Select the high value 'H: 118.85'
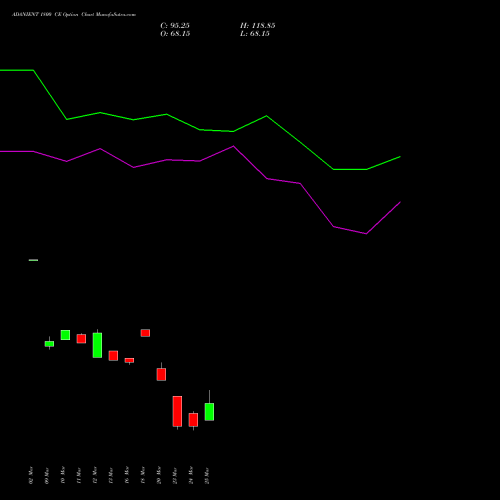The image size is (500, 500). [x=258, y=26]
